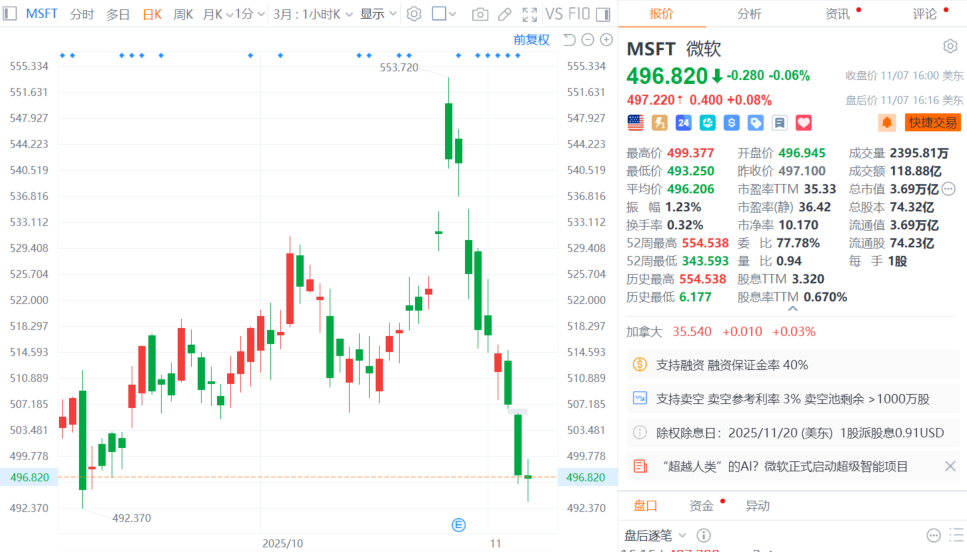Click the short-selling chart icon

point(640,398)
